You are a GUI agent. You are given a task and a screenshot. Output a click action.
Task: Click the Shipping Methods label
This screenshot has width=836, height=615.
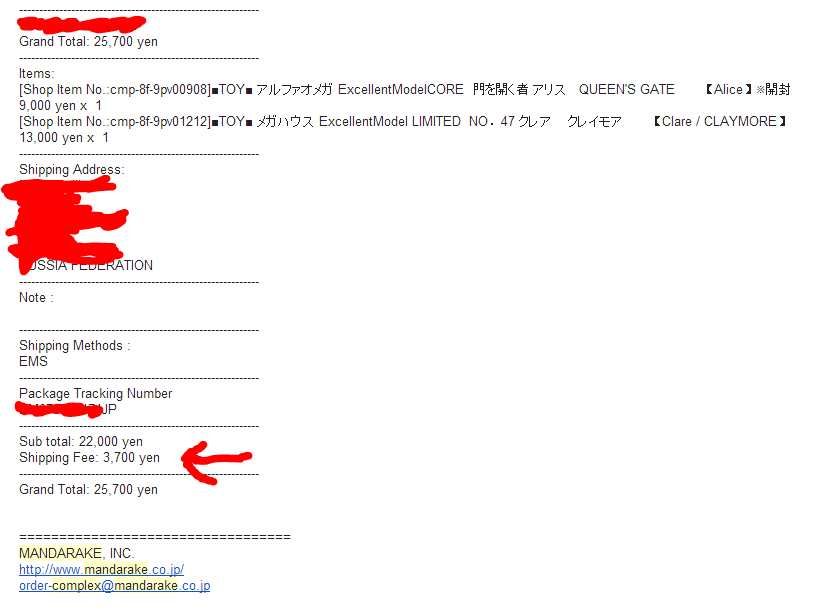tap(75, 346)
